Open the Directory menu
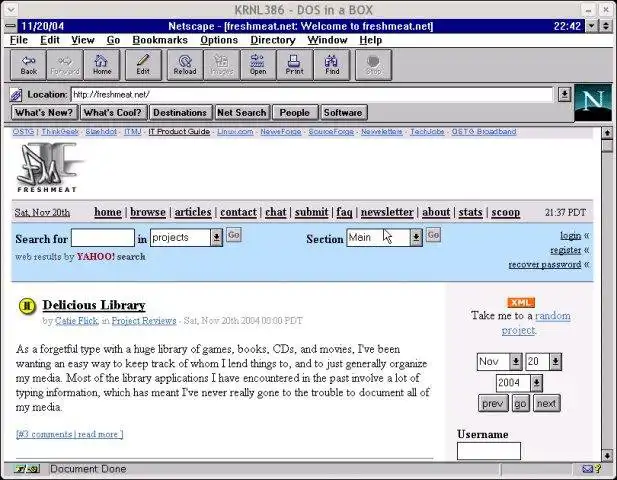Viewport: 617px width, 480px height. tap(273, 40)
